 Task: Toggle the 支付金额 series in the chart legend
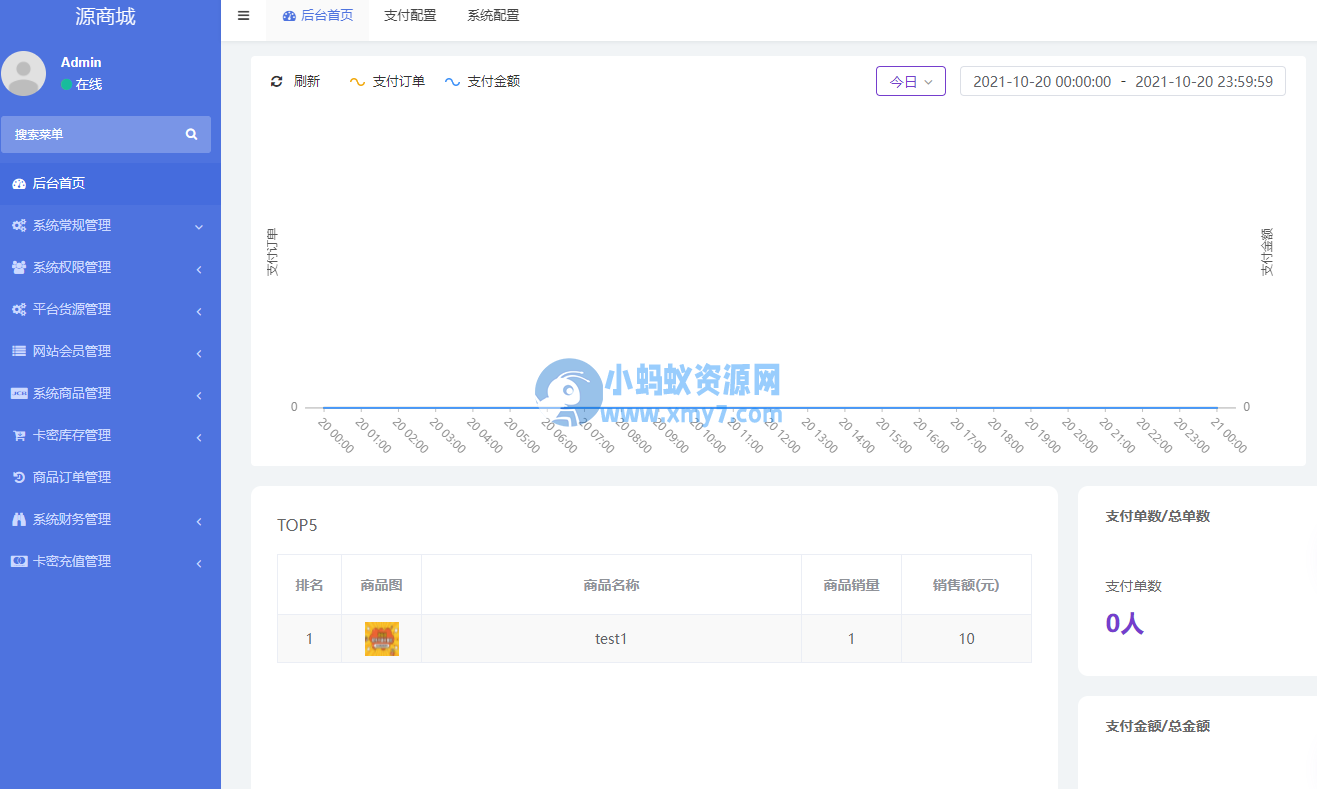[482, 81]
